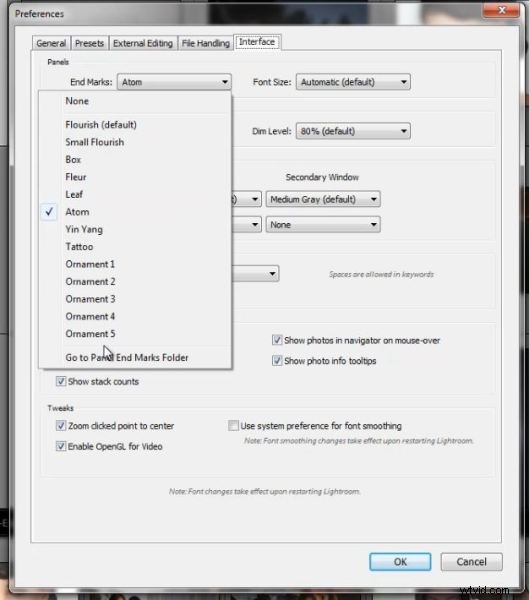The height and width of the screenshot is (600, 529).
Task: Open Medium Gray secondary window dropdown
Action: pos(323,199)
